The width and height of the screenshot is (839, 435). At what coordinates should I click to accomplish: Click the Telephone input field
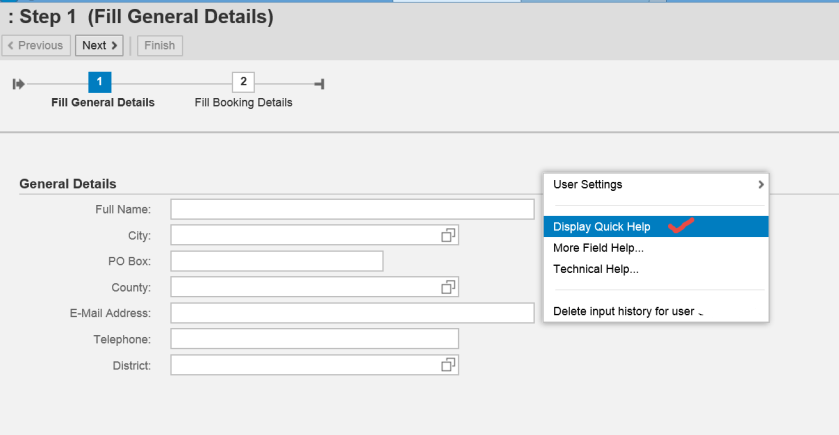[314, 339]
